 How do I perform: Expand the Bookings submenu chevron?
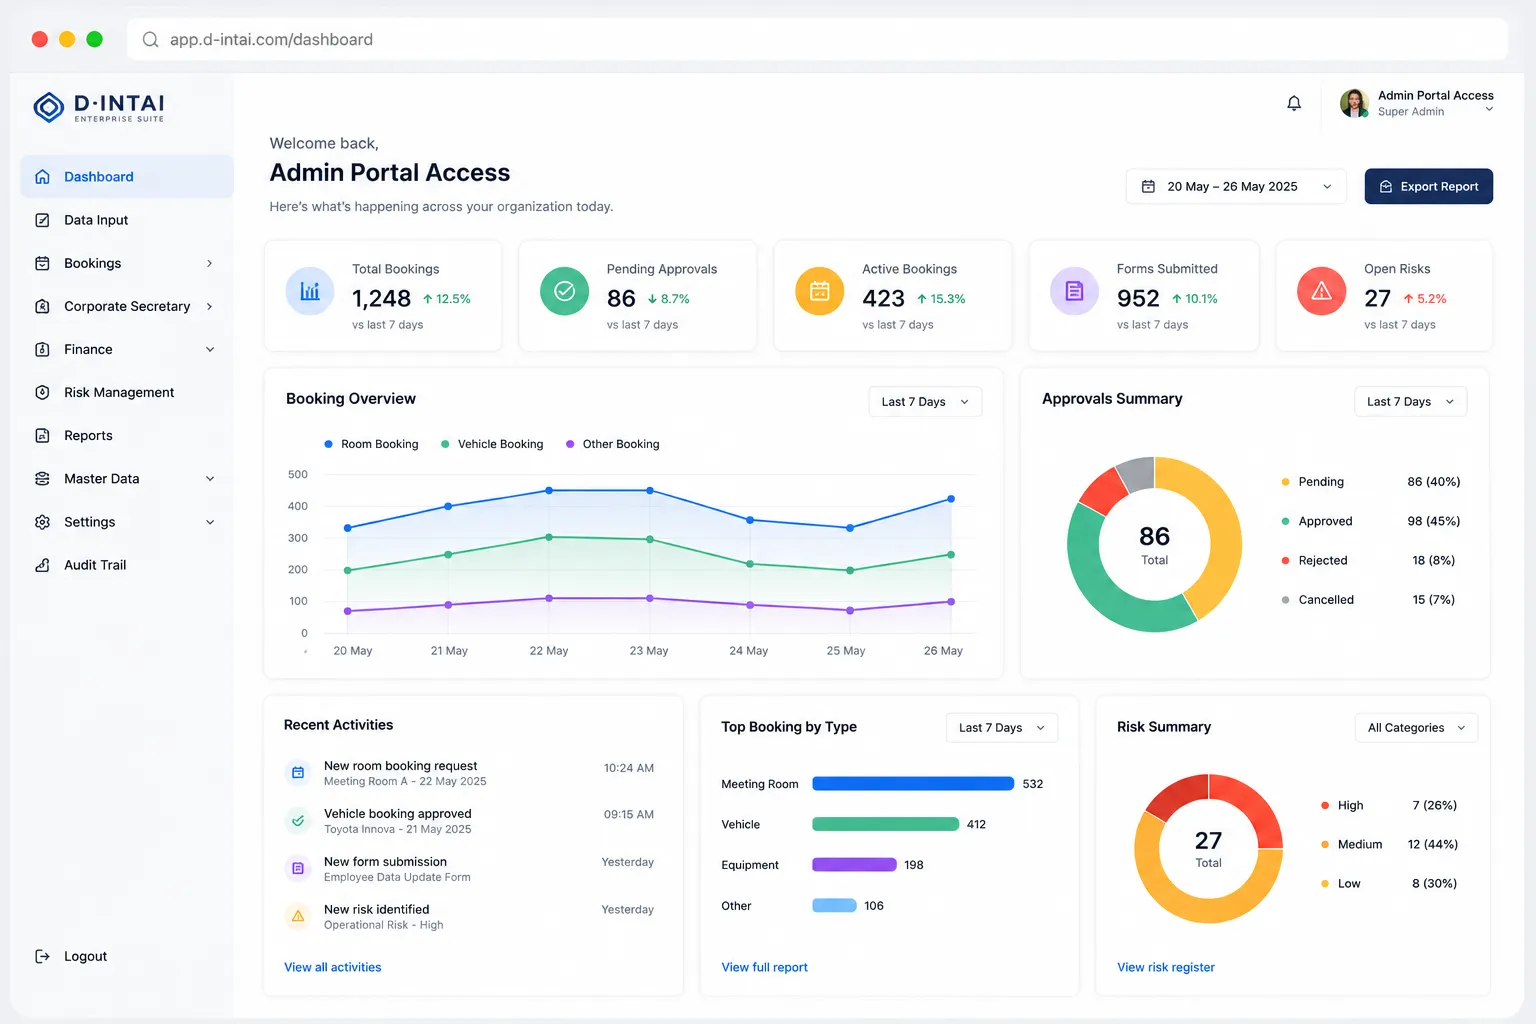pos(209,263)
